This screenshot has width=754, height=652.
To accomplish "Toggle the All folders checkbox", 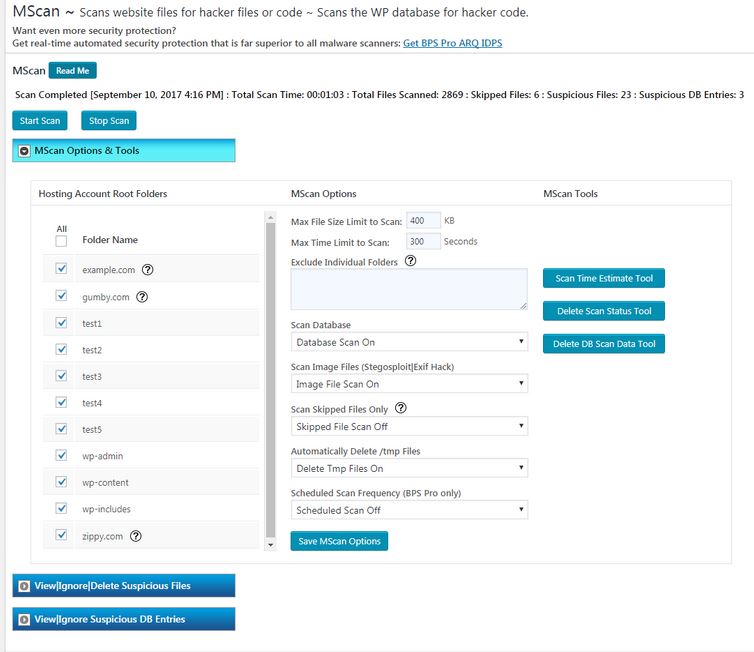I will [61, 241].
